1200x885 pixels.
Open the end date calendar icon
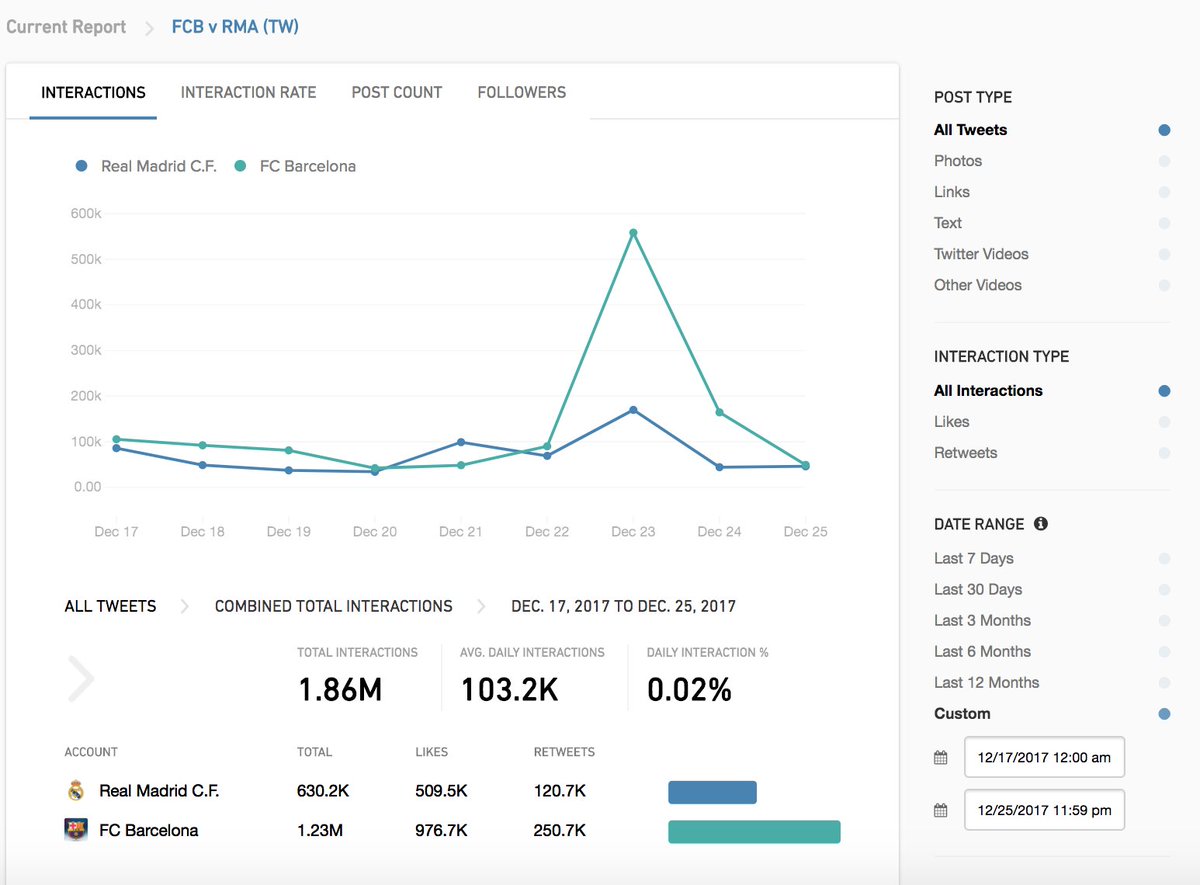[940, 810]
